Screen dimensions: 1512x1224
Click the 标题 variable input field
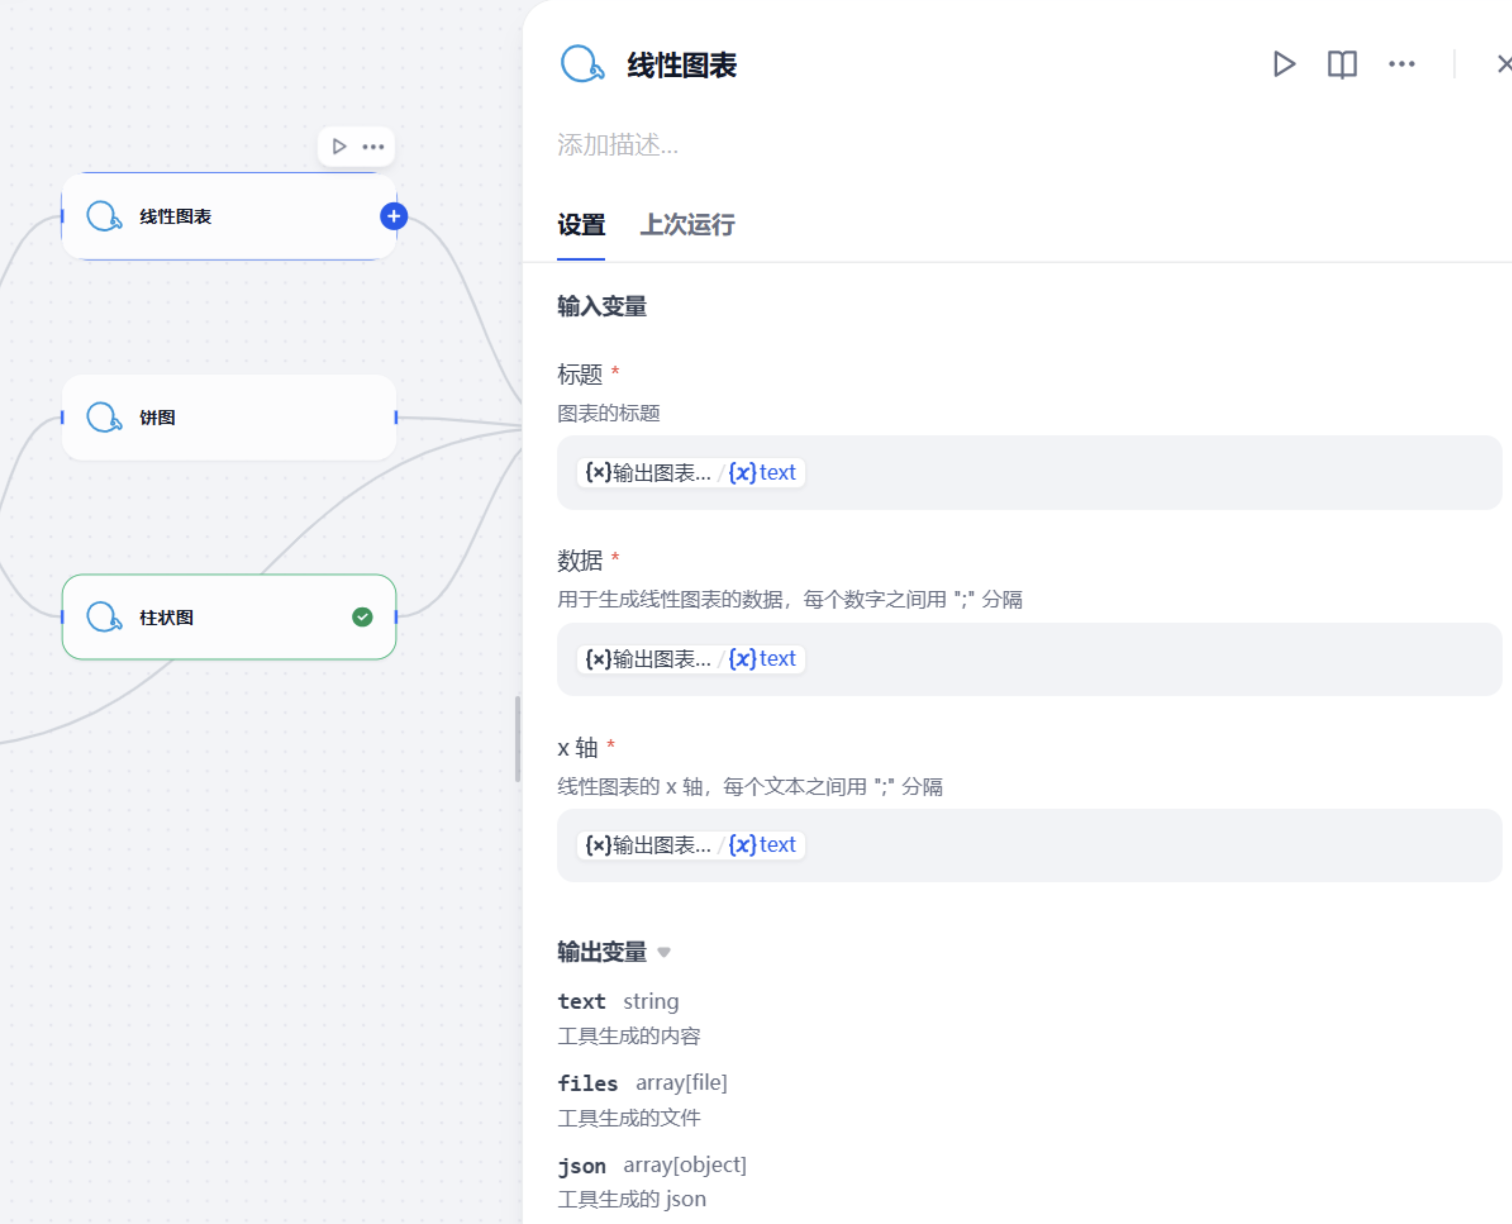coord(1029,472)
